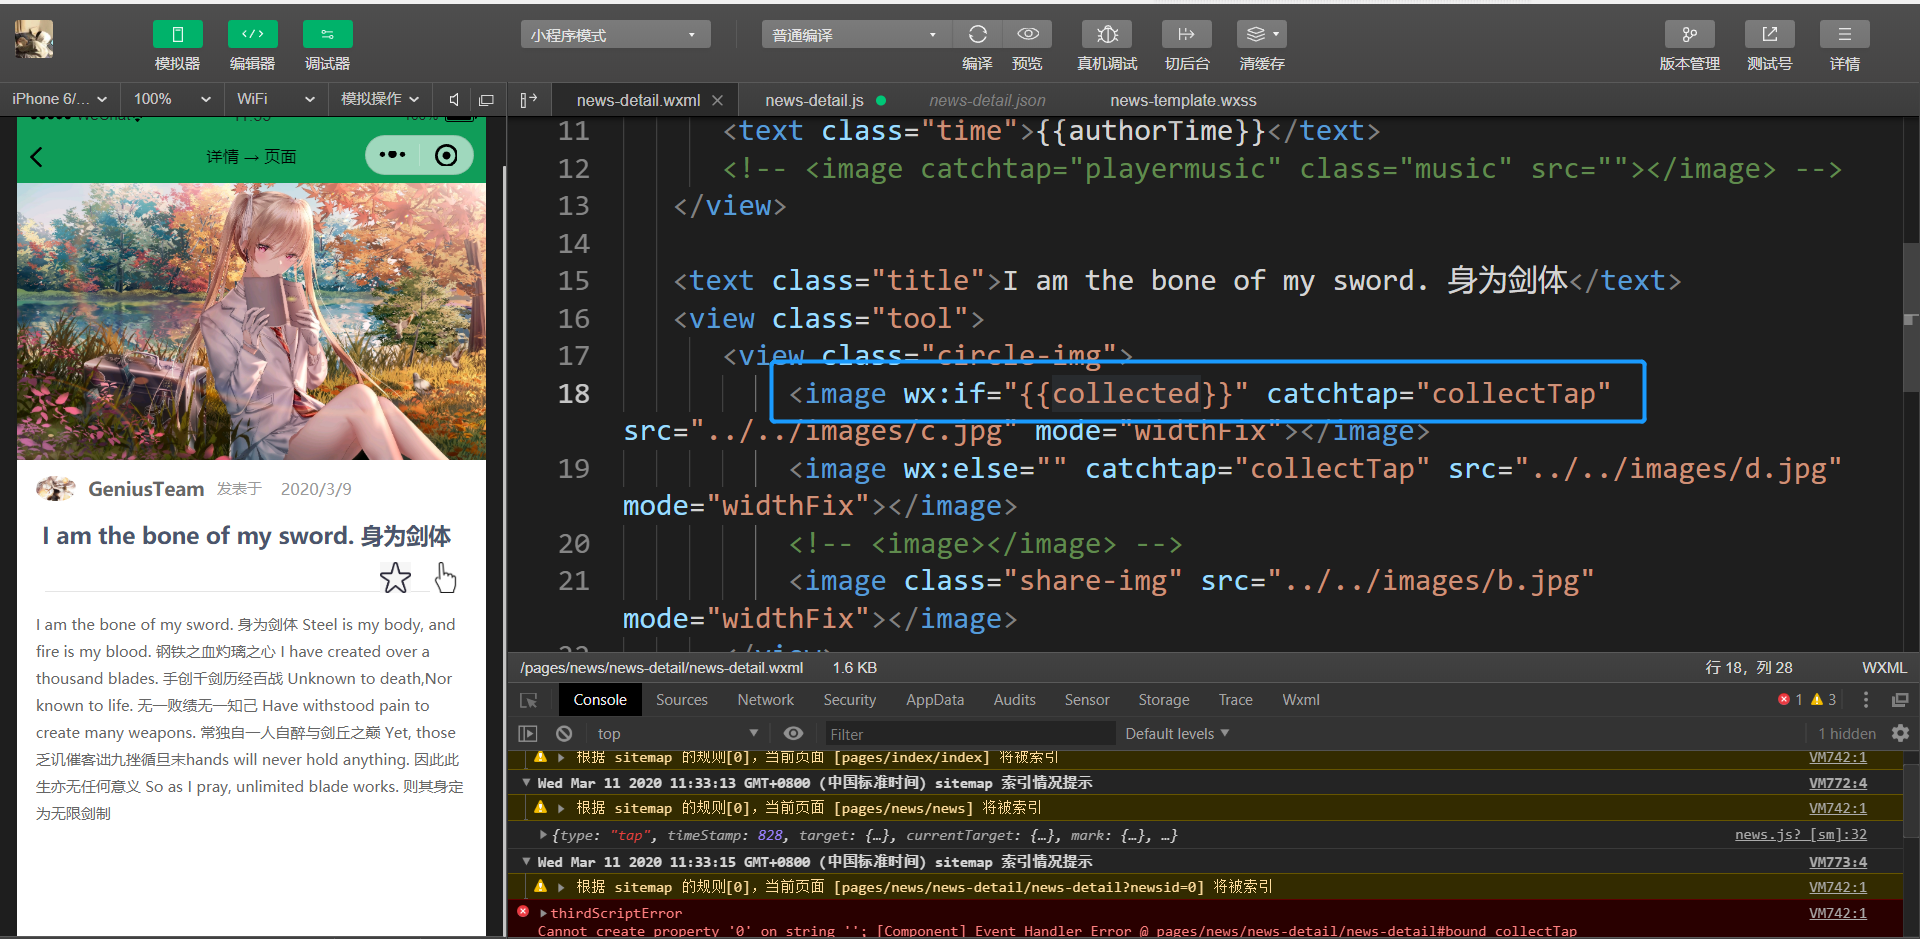Open the mini program three-dot menu
Viewport: 1920px width, 939px height.
393,155
